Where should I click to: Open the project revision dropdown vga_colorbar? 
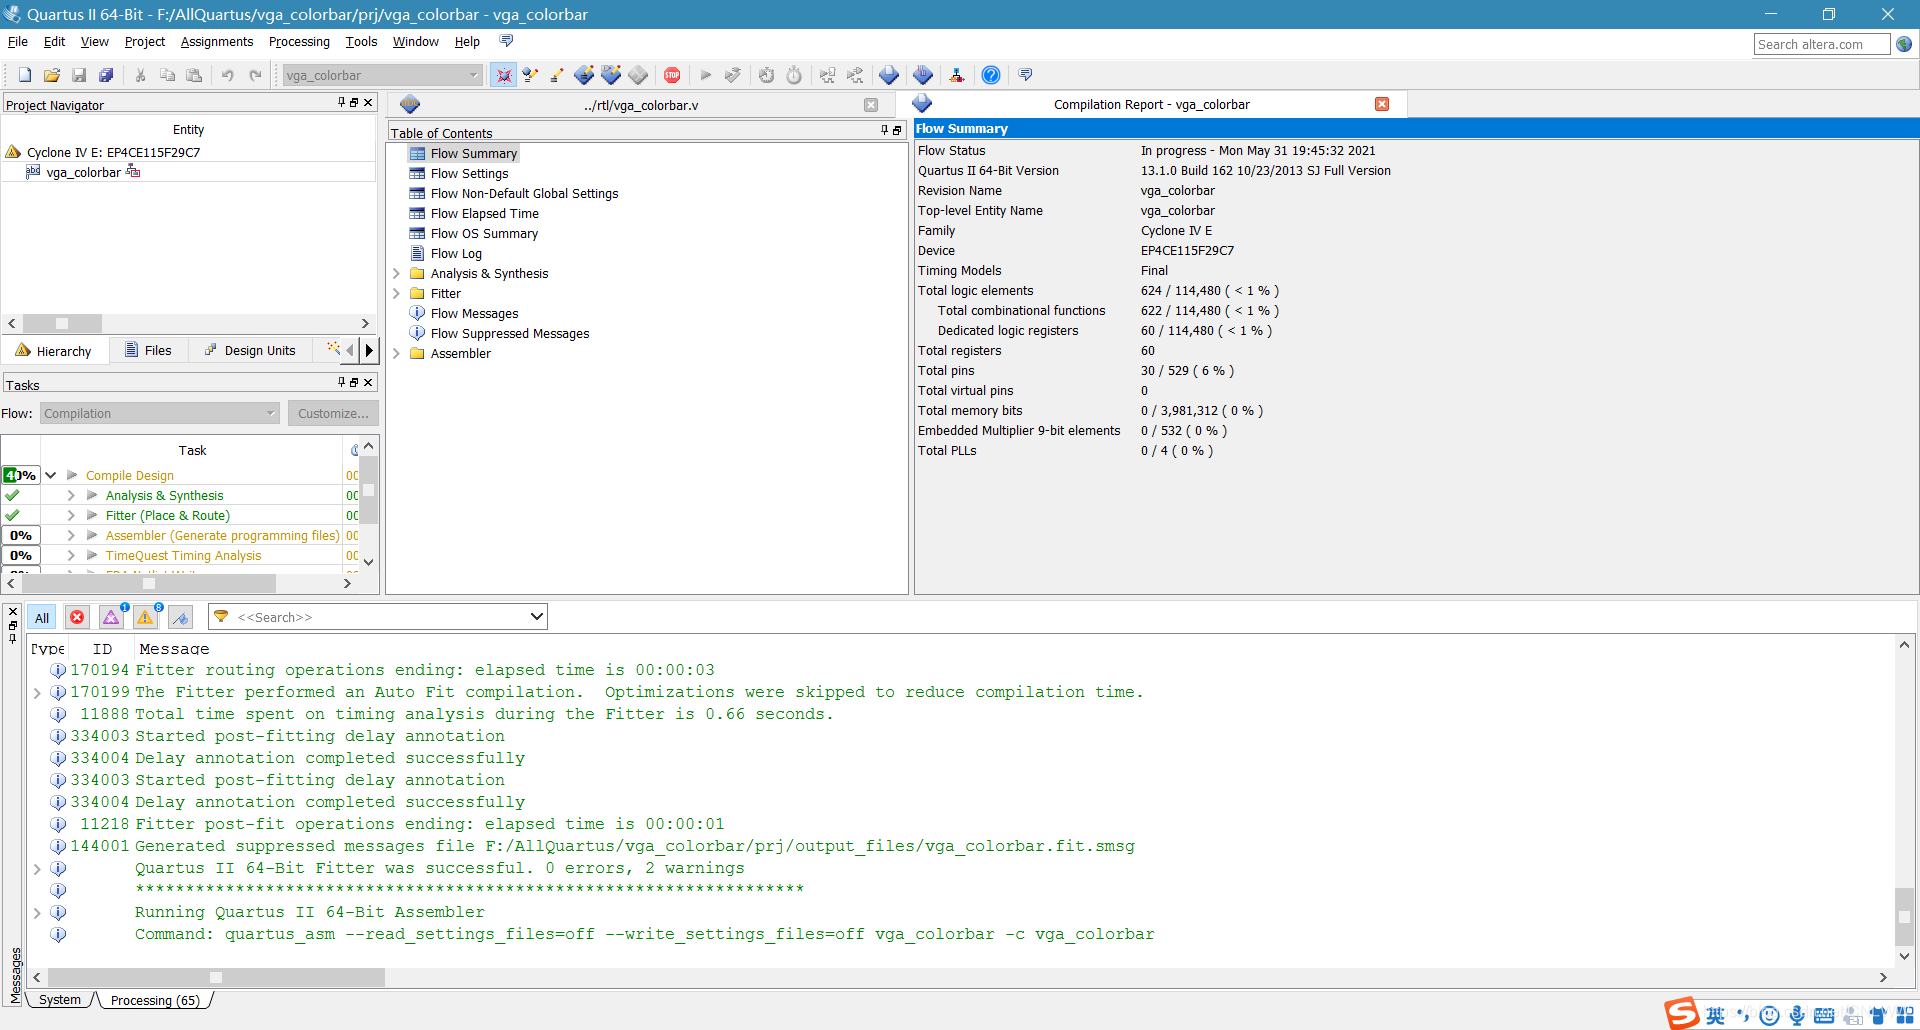click(x=383, y=75)
